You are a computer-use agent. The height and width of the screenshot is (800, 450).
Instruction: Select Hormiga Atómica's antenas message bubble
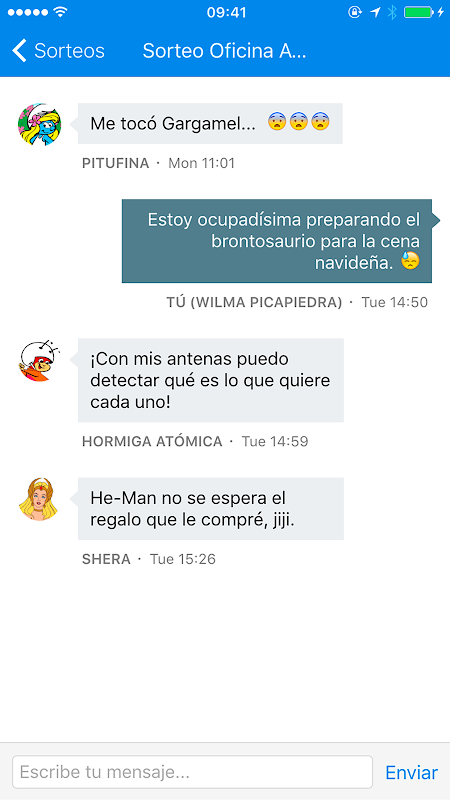[211, 380]
